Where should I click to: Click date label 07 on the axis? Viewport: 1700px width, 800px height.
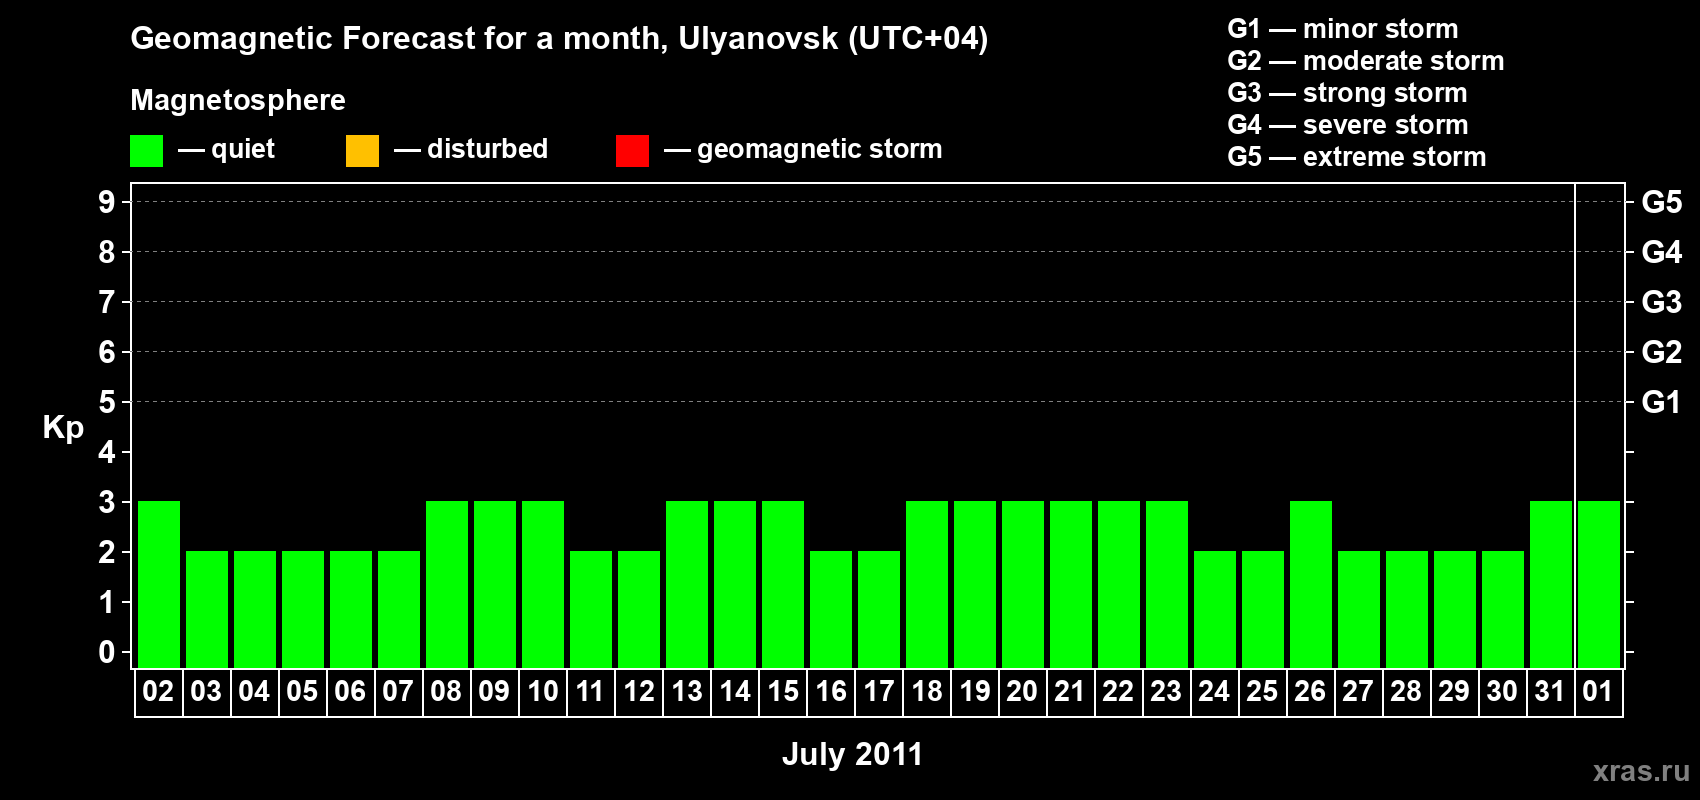398,691
